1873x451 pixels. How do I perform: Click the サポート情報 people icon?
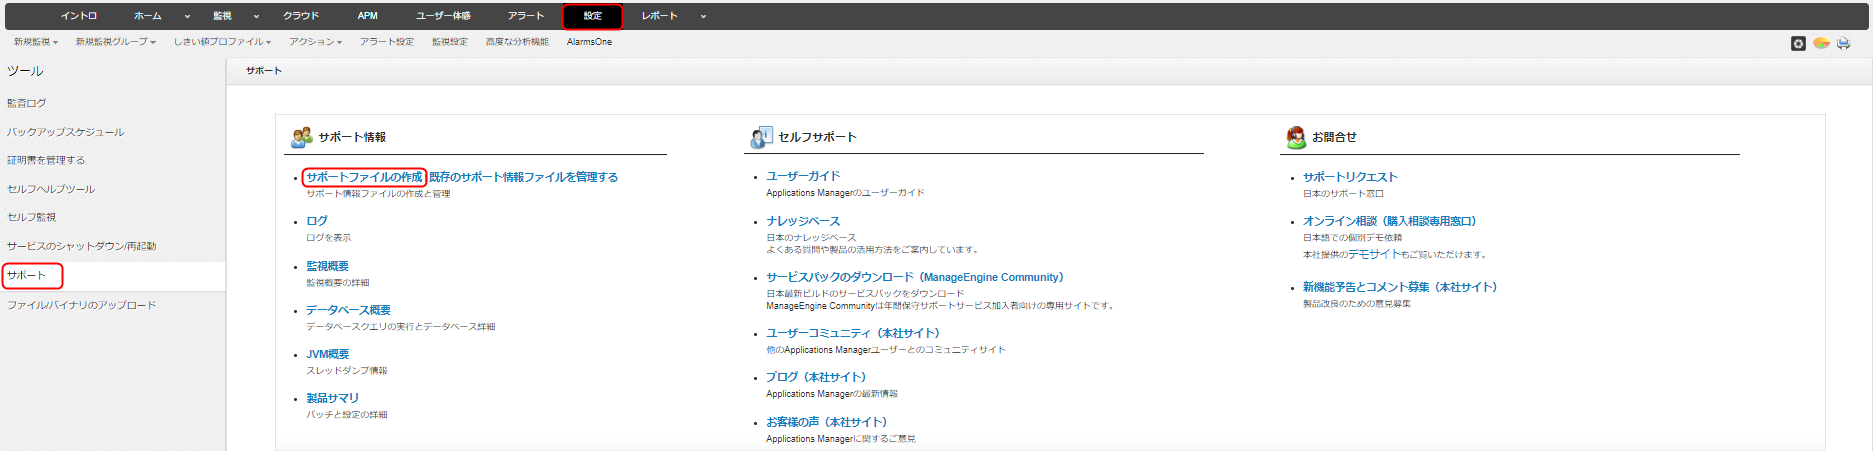tap(301, 137)
